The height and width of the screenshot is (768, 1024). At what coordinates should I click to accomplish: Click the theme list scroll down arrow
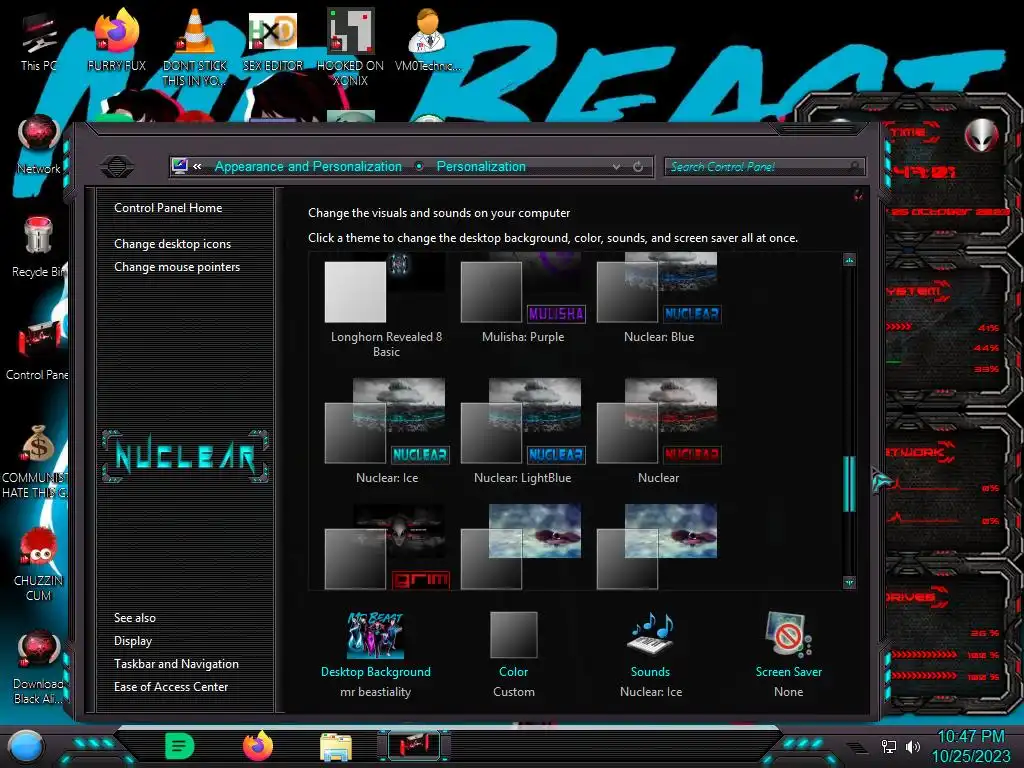pos(849,583)
